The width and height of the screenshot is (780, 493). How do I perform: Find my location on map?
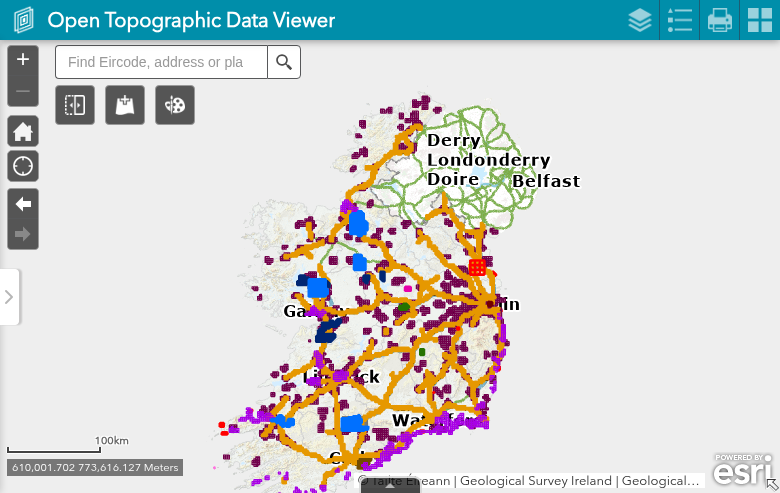click(23, 166)
